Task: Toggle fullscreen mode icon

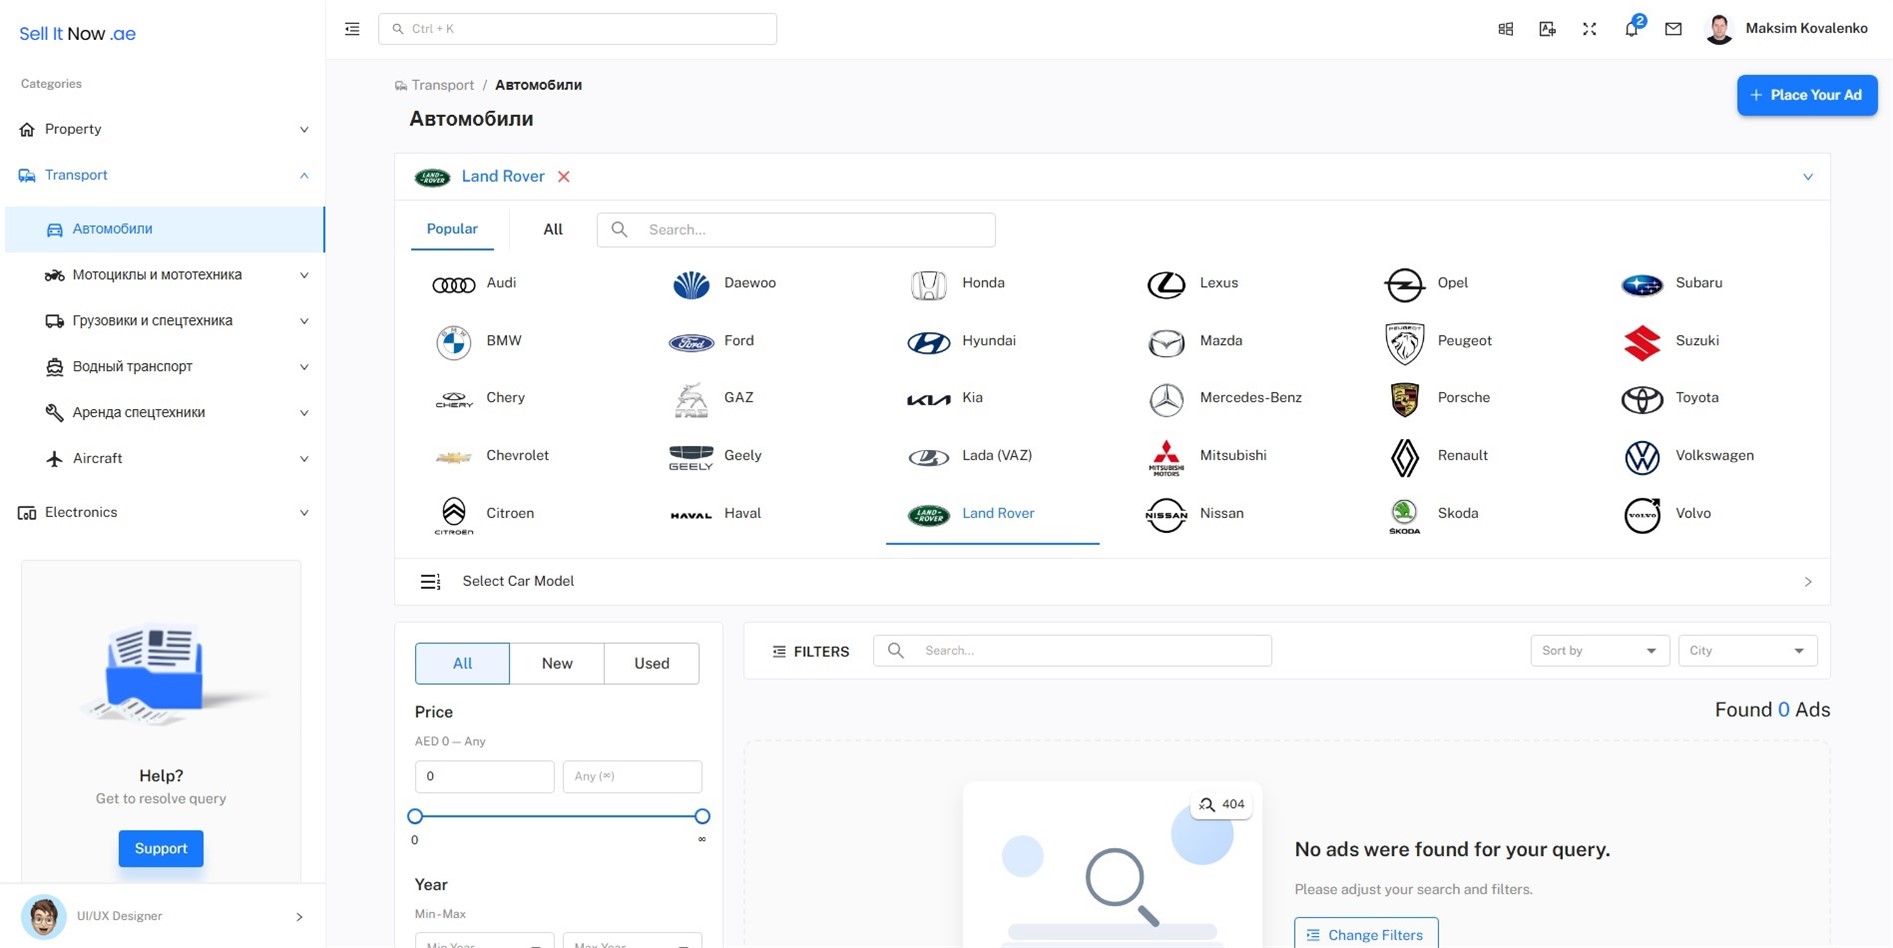Action: click(1589, 29)
